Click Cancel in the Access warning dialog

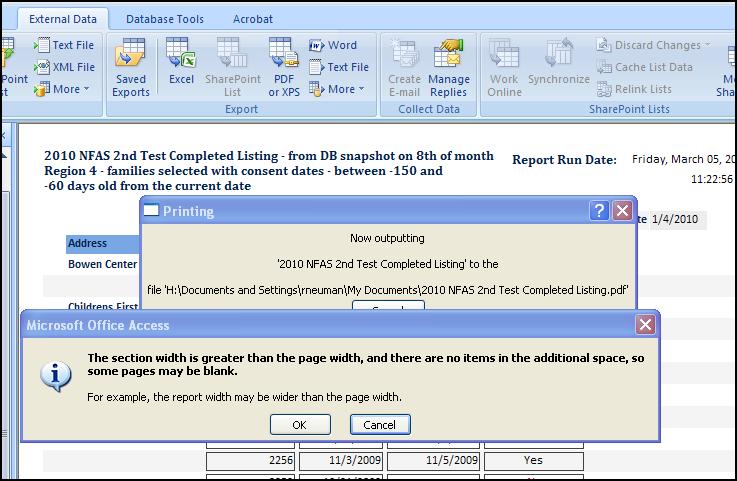(x=380, y=425)
